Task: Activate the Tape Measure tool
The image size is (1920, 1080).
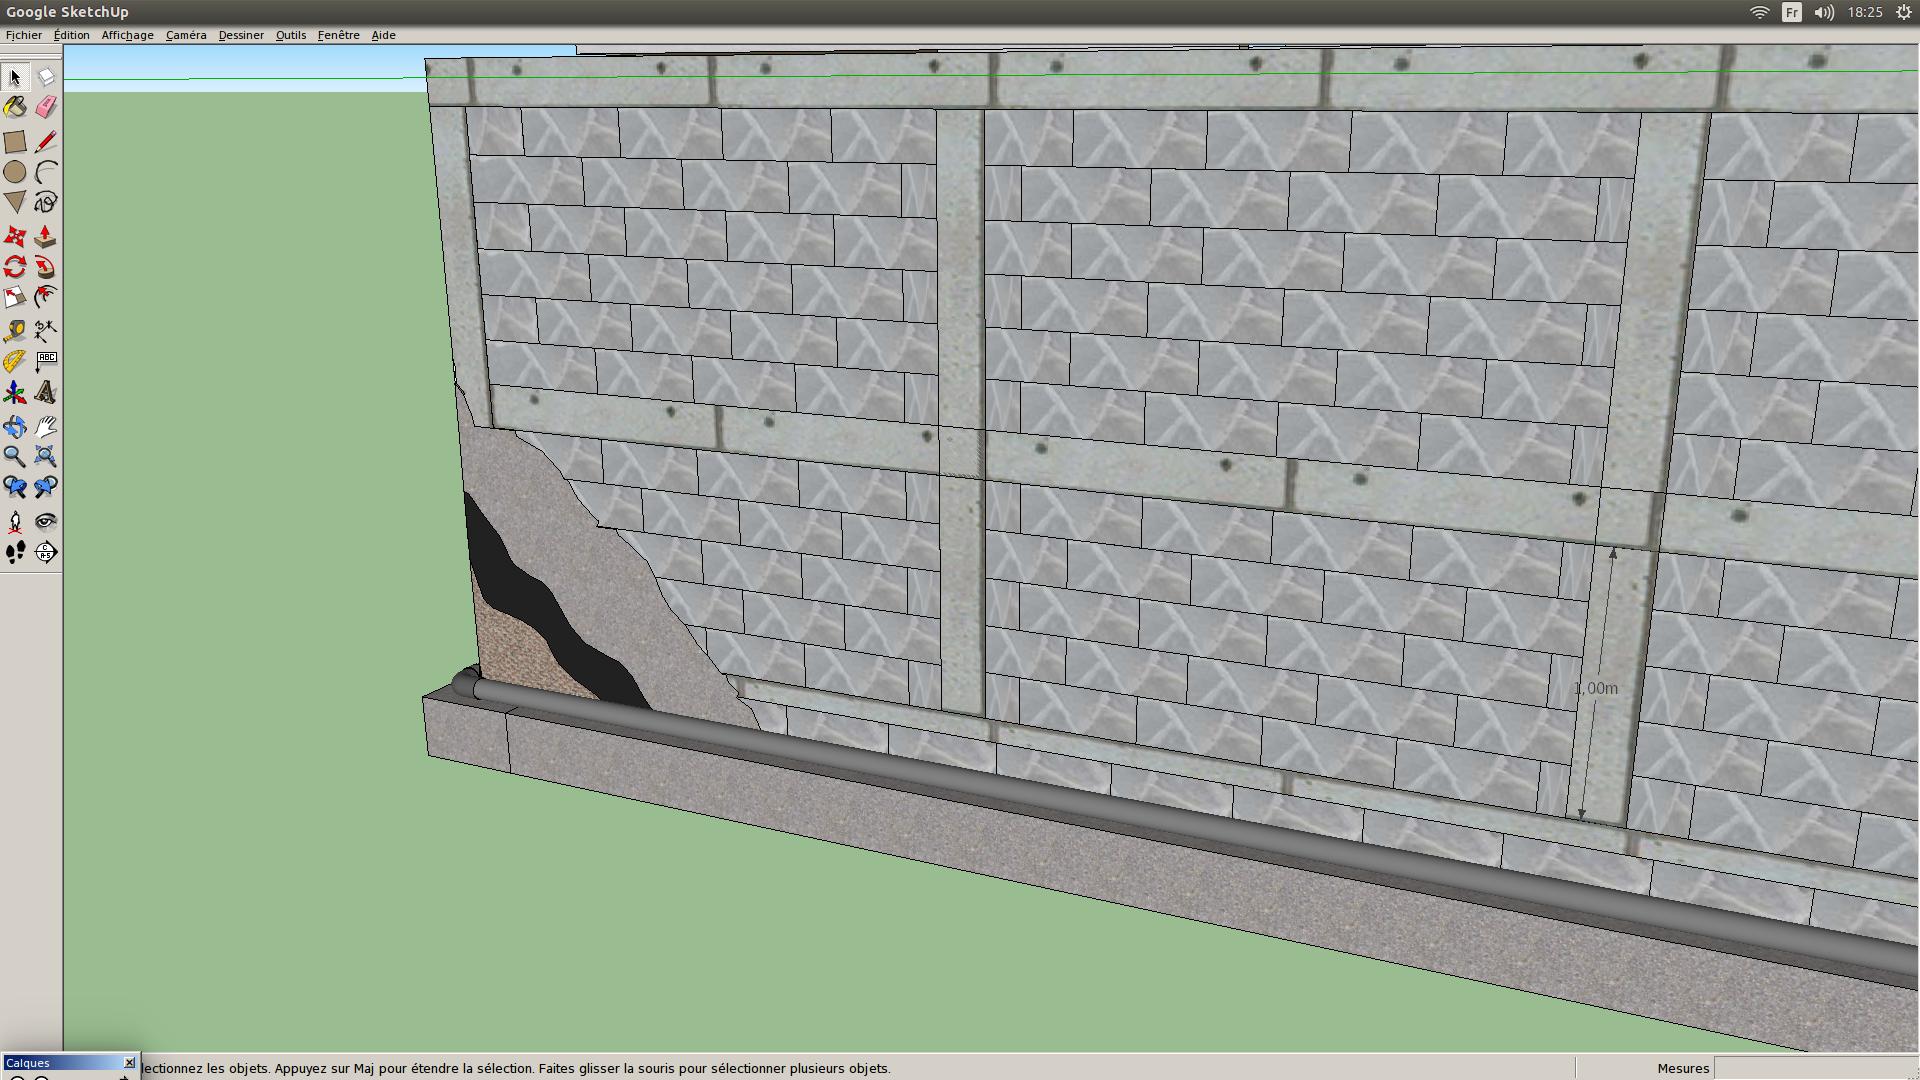Action: point(15,331)
